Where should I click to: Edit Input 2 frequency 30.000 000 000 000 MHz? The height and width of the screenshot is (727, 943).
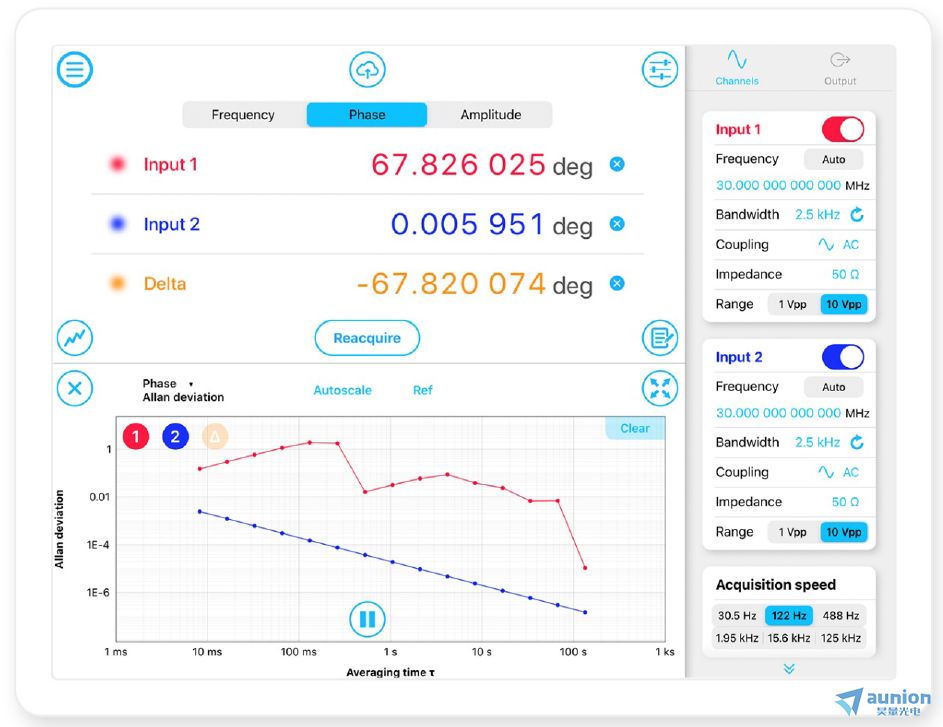793,414
